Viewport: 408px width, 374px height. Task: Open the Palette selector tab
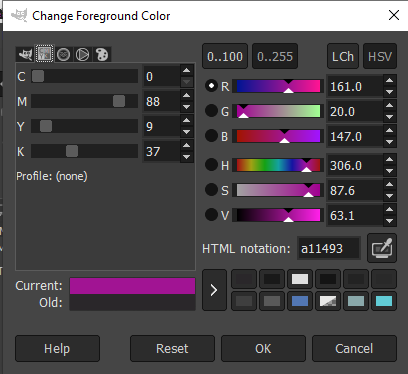[102, 54]
